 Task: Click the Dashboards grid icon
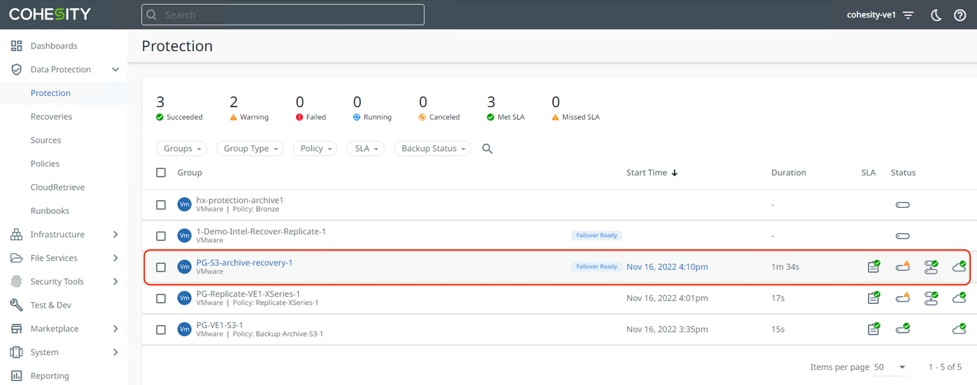(17, 45)
